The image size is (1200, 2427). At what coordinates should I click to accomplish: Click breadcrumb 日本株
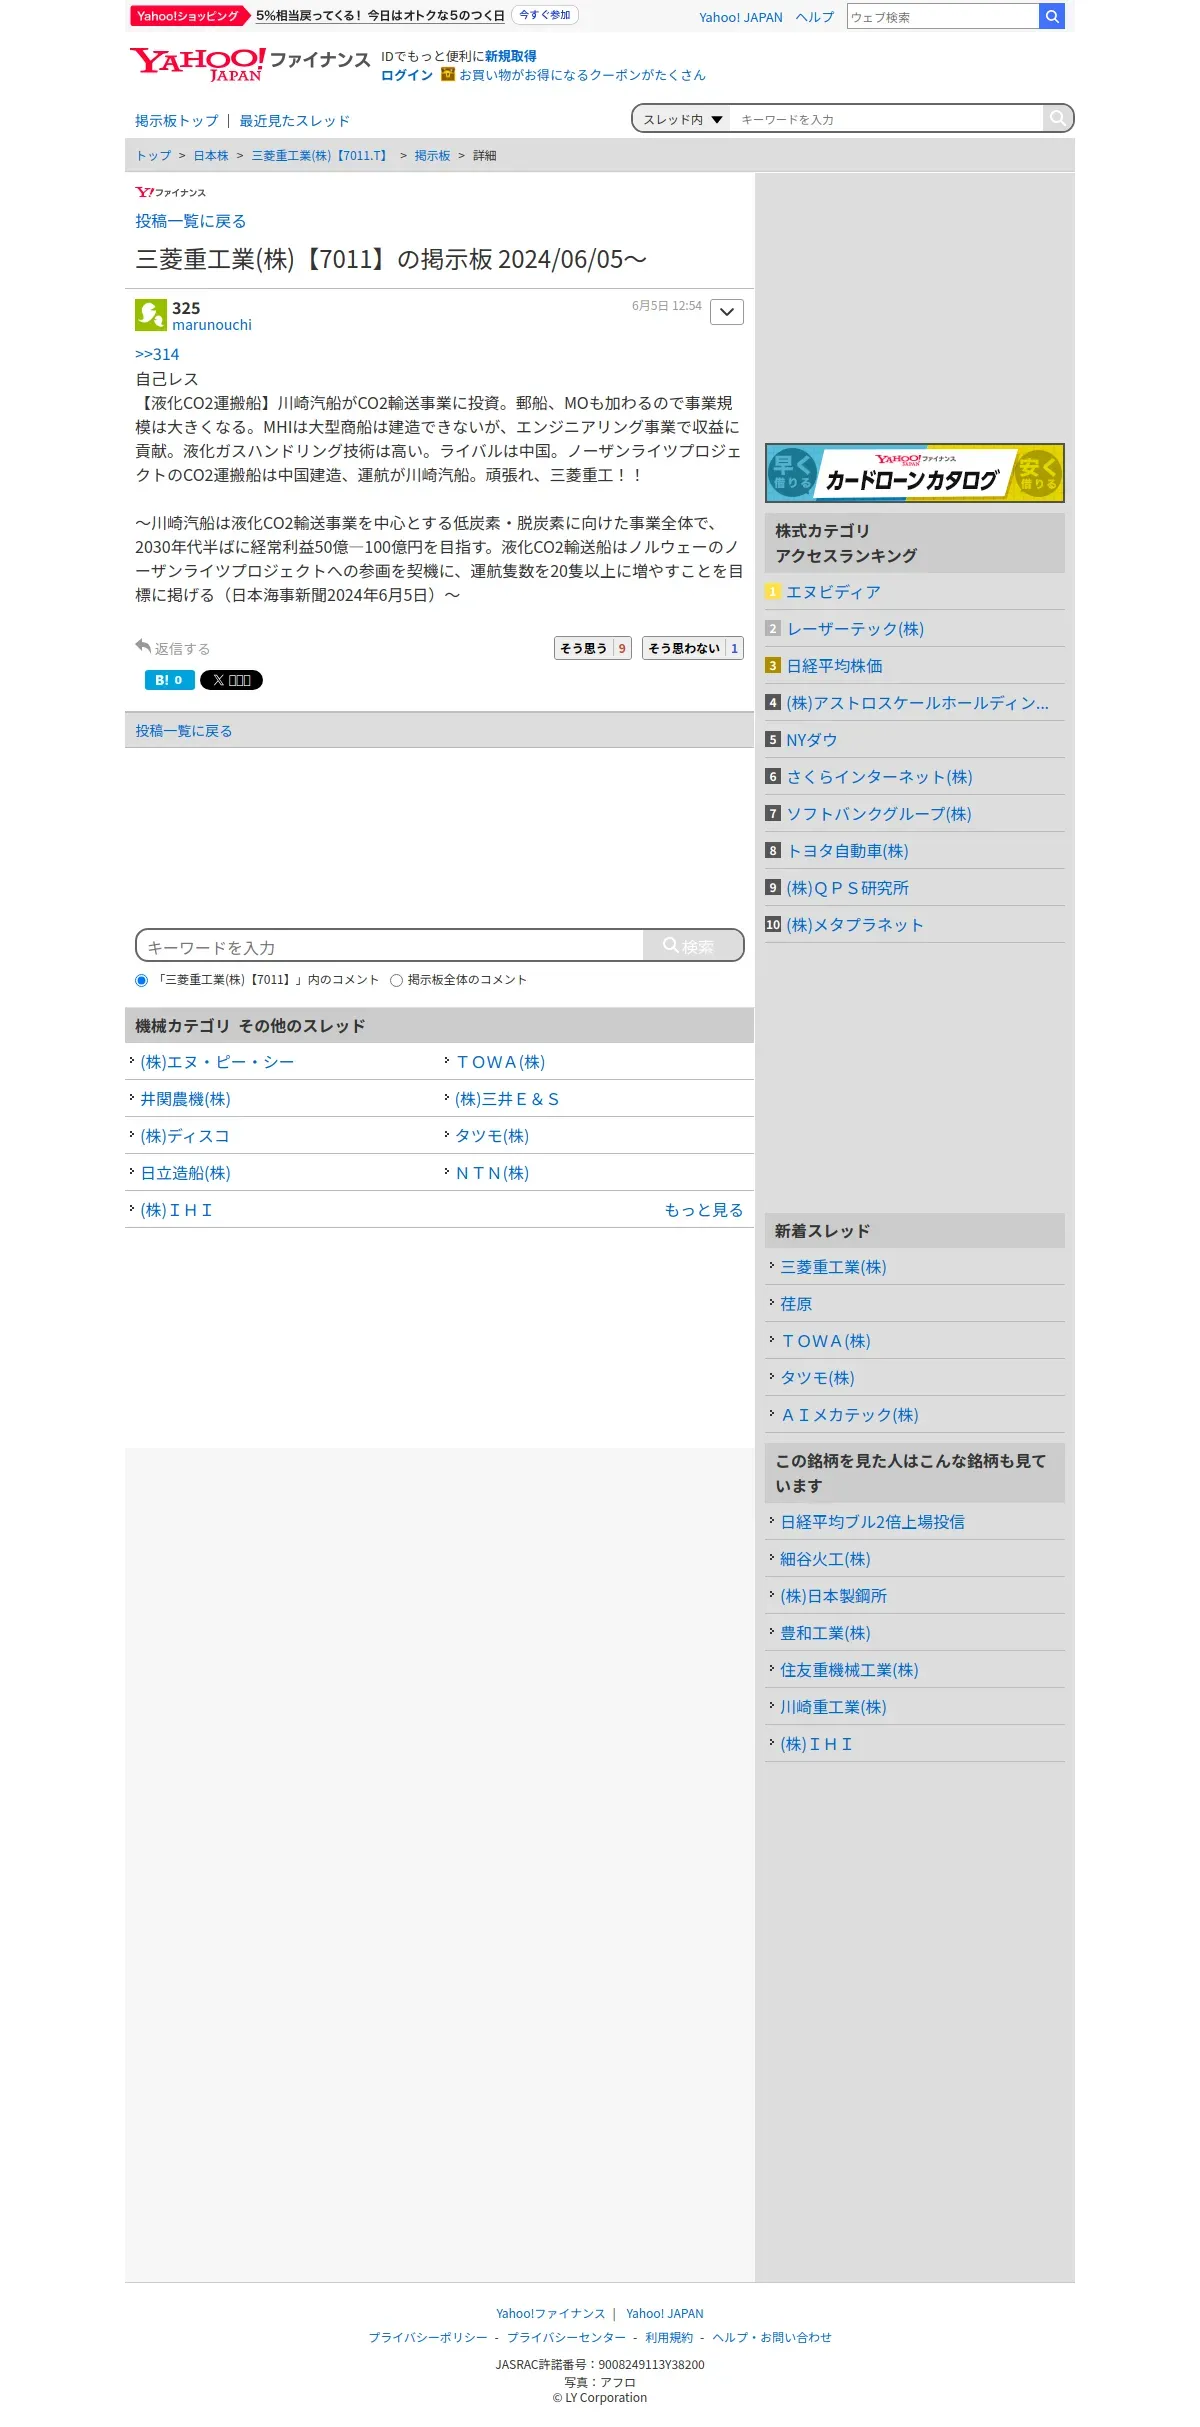(211, 156)
